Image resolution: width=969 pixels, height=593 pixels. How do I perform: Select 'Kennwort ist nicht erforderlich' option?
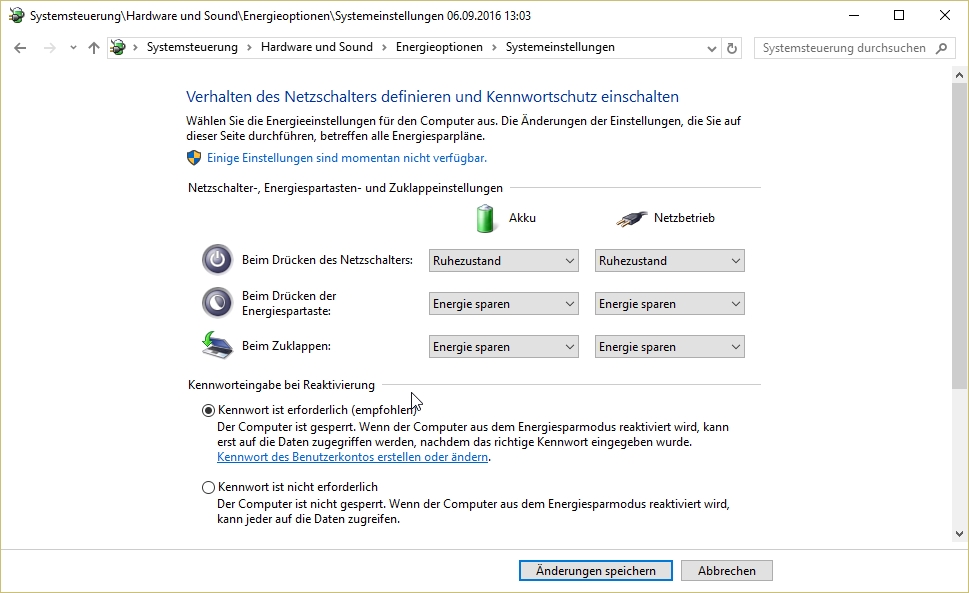(x=208, y=487)
